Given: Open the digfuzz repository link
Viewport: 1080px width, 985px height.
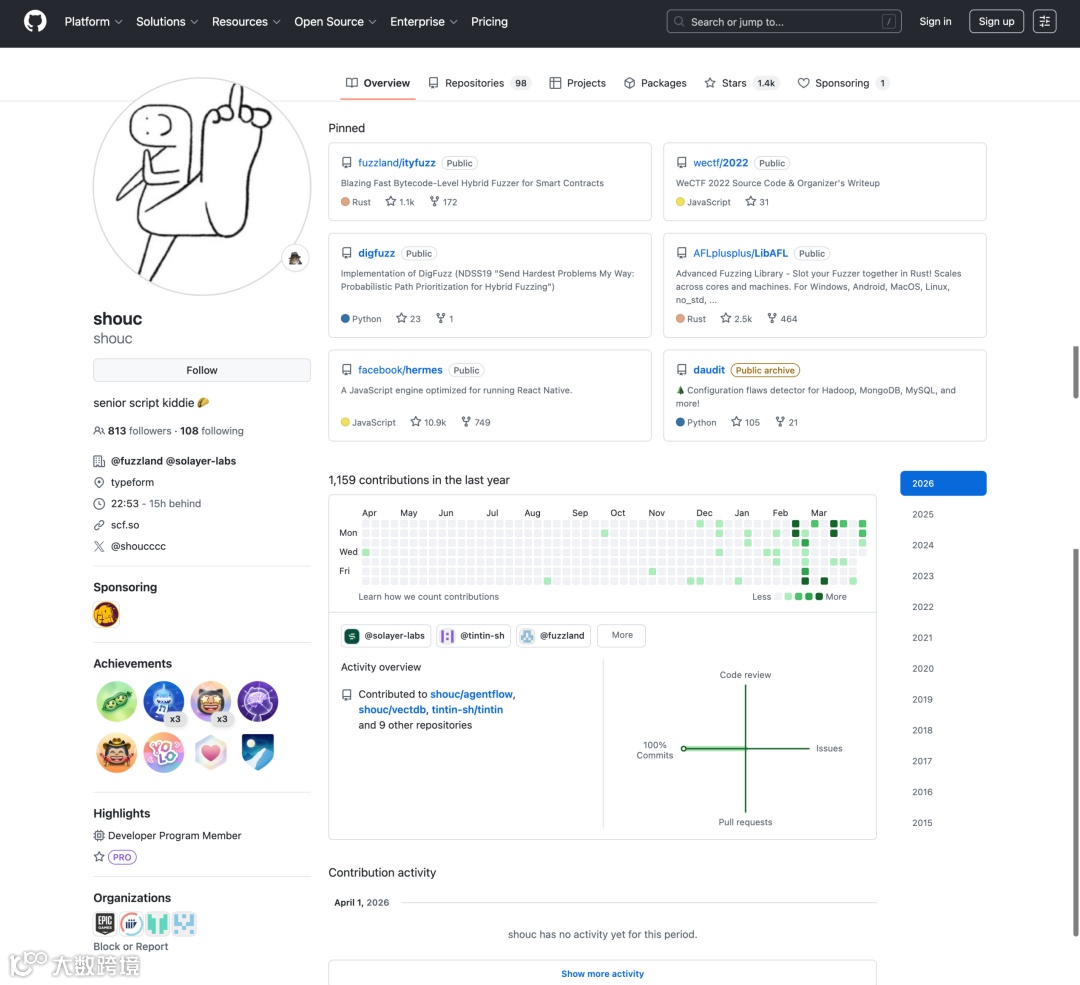Looking at the screenshot, I should [376, 253].
